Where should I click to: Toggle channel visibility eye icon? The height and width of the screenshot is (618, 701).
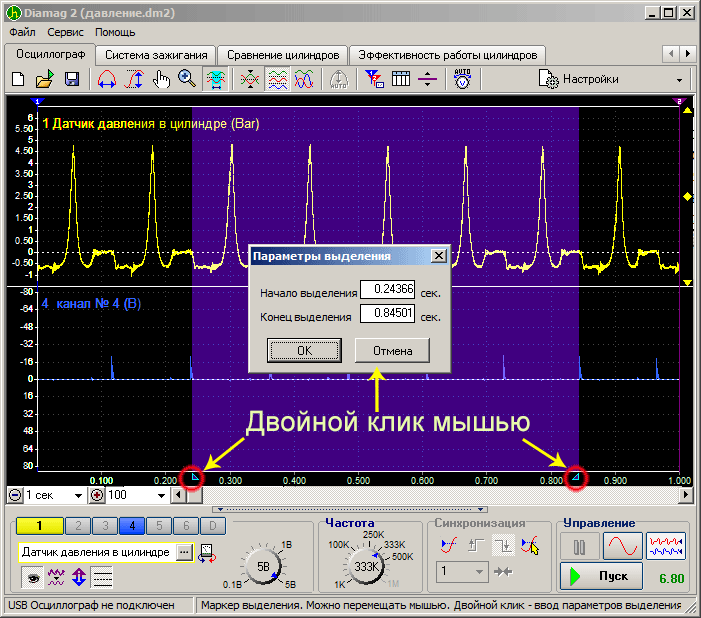[x=33, y=577]
